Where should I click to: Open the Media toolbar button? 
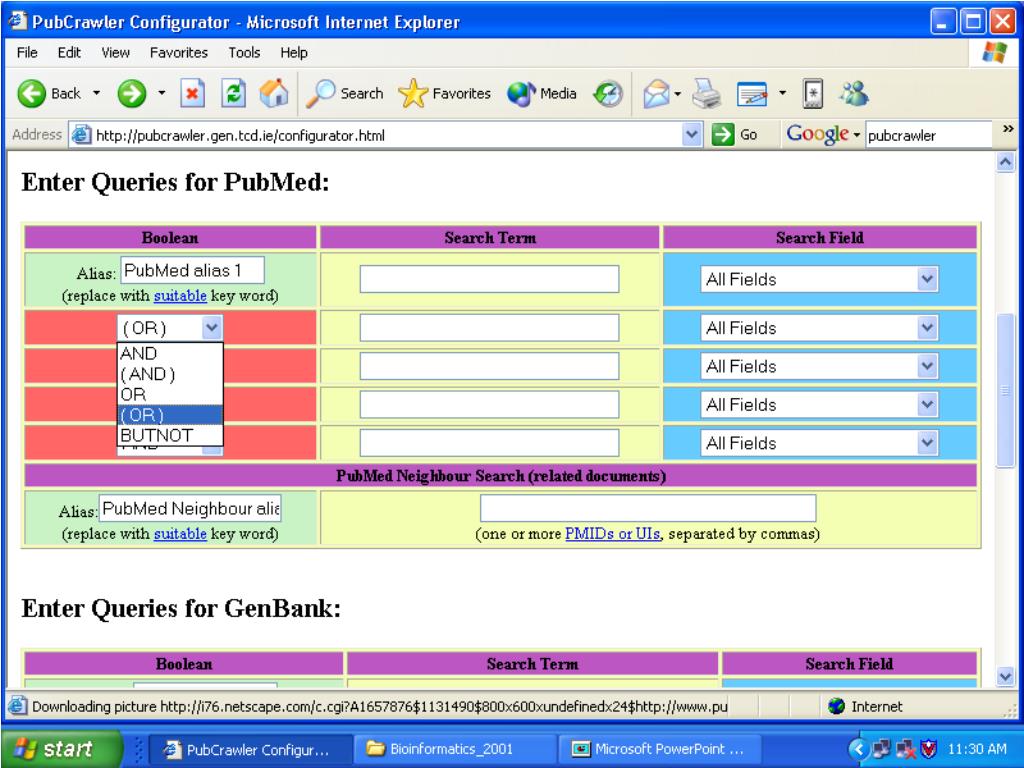coord(541,94)
